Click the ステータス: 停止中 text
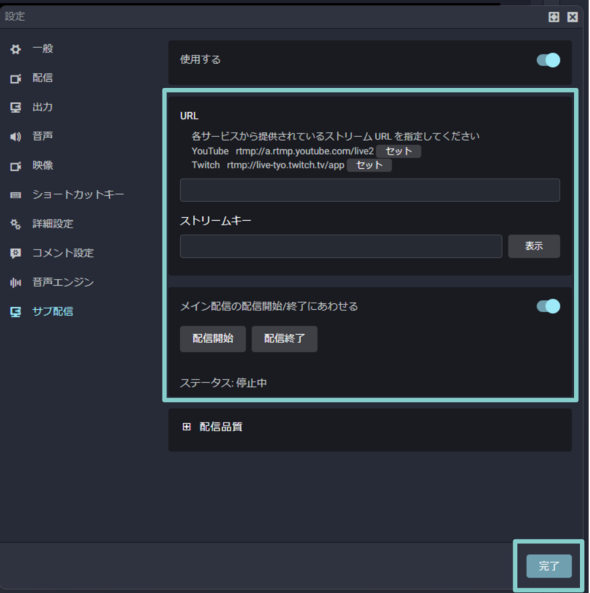The image size is (590, 593). pos(223,383)
